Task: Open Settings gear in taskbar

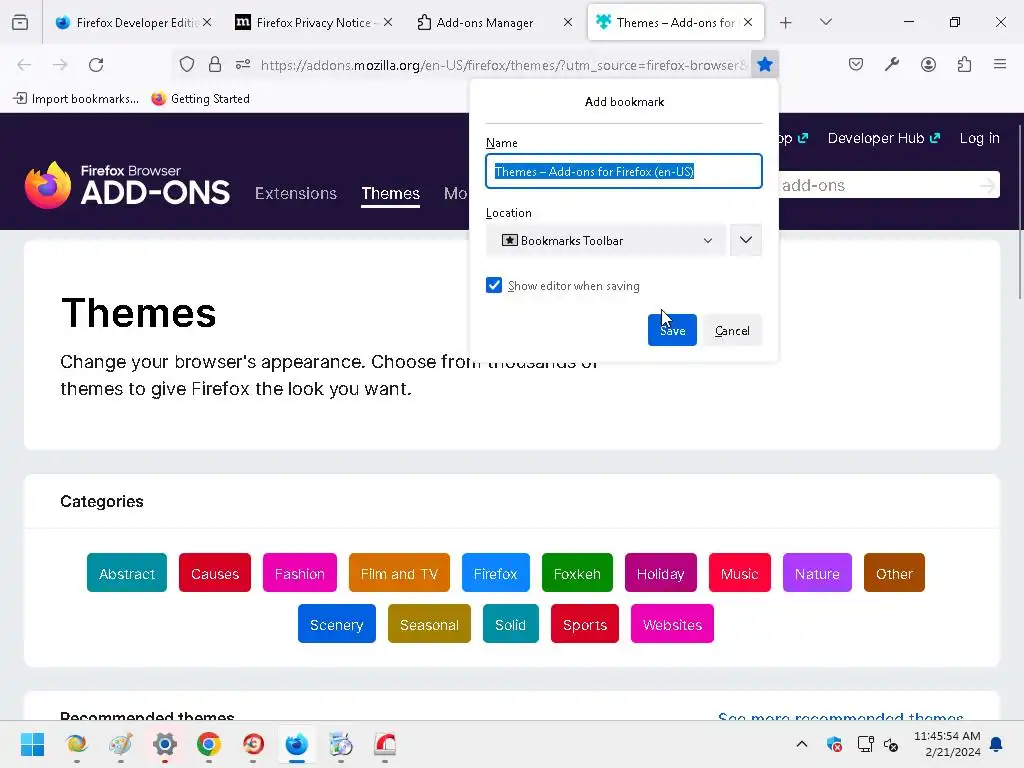Action: [x=165, y=744]
